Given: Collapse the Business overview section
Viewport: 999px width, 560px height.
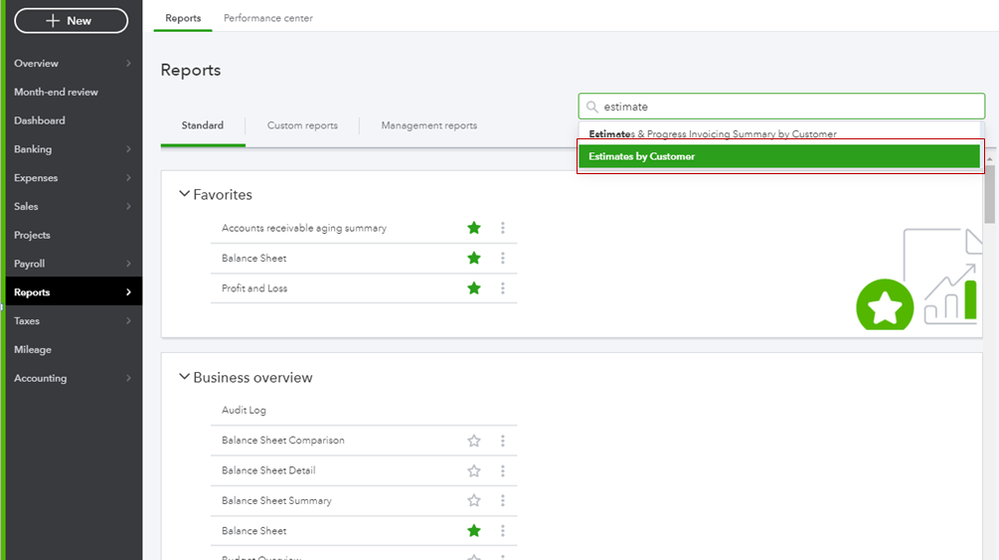Looking at the screenshot, I should (184, 377).
